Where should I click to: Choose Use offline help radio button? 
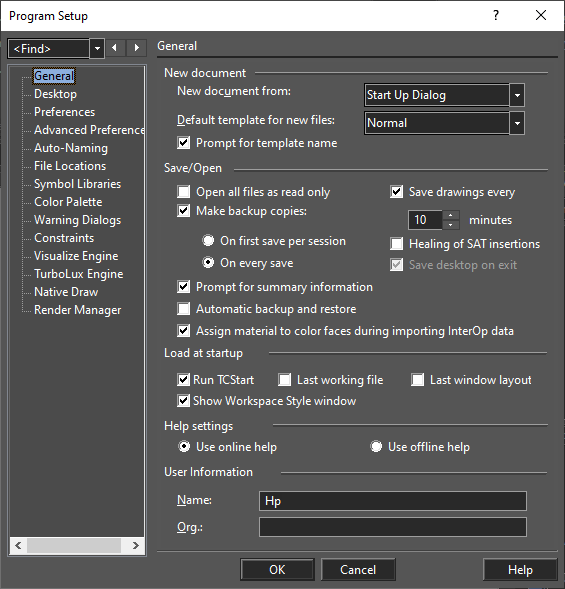tap(376, 446)
